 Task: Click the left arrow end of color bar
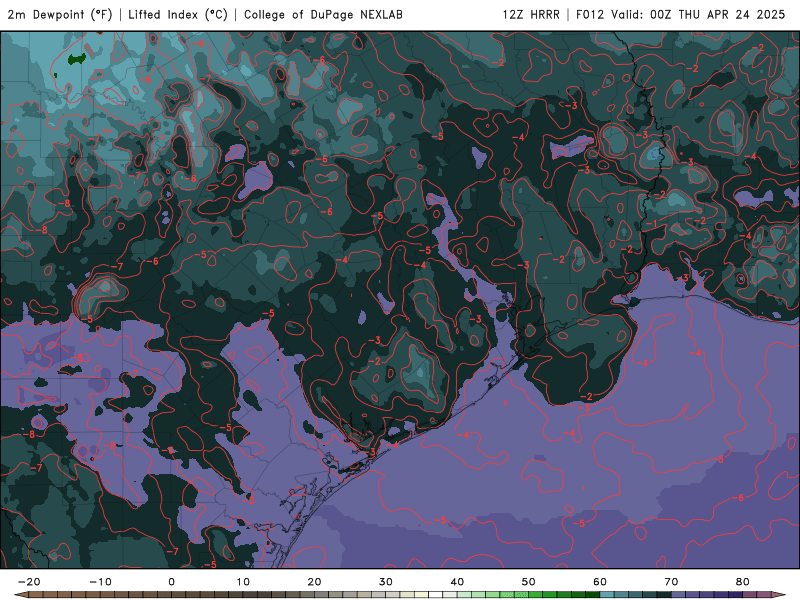click(x=21, y=594)
